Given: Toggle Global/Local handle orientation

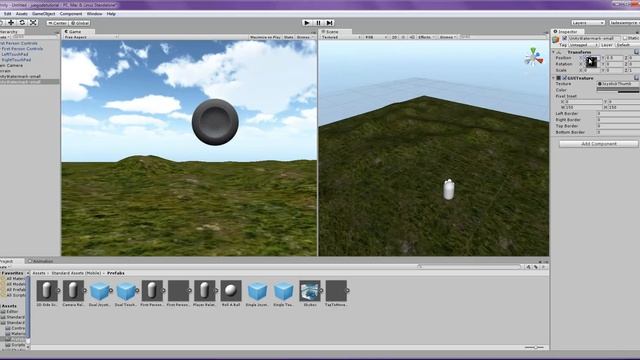Looking at the screenshot, I should coord(80,23).
